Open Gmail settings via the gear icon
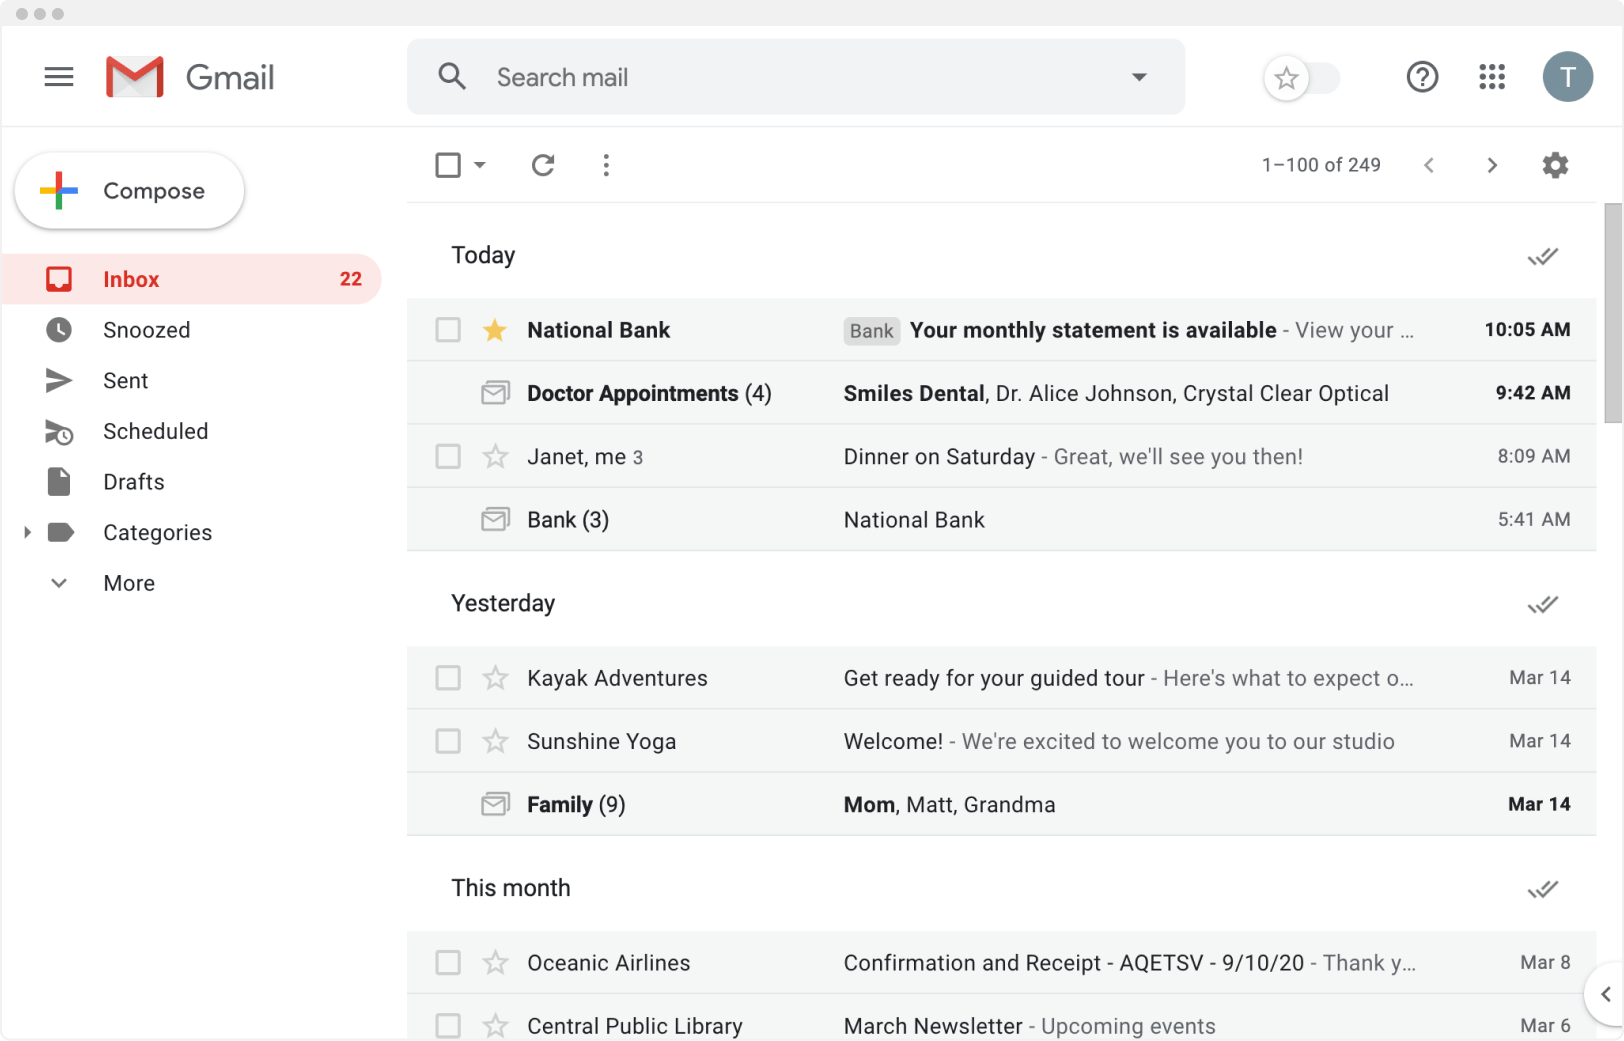 coord(1555,165)
